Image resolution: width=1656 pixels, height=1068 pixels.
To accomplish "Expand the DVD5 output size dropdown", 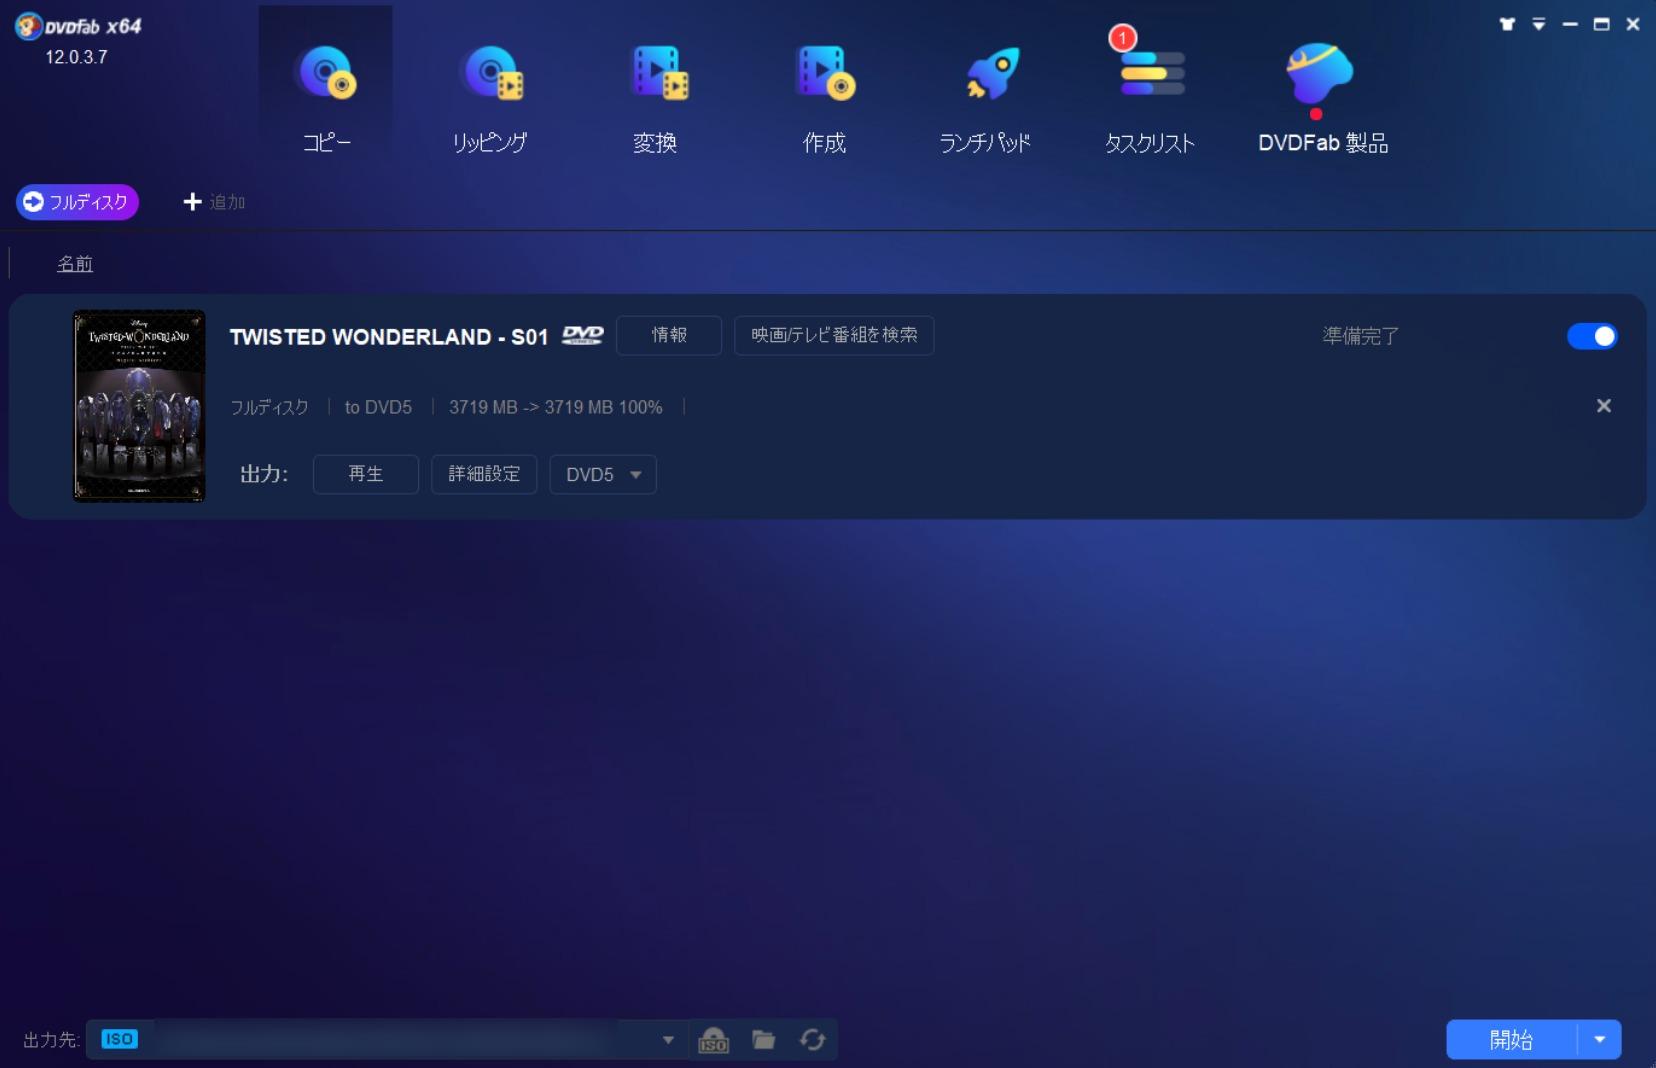I will click(x=603, y=474).
